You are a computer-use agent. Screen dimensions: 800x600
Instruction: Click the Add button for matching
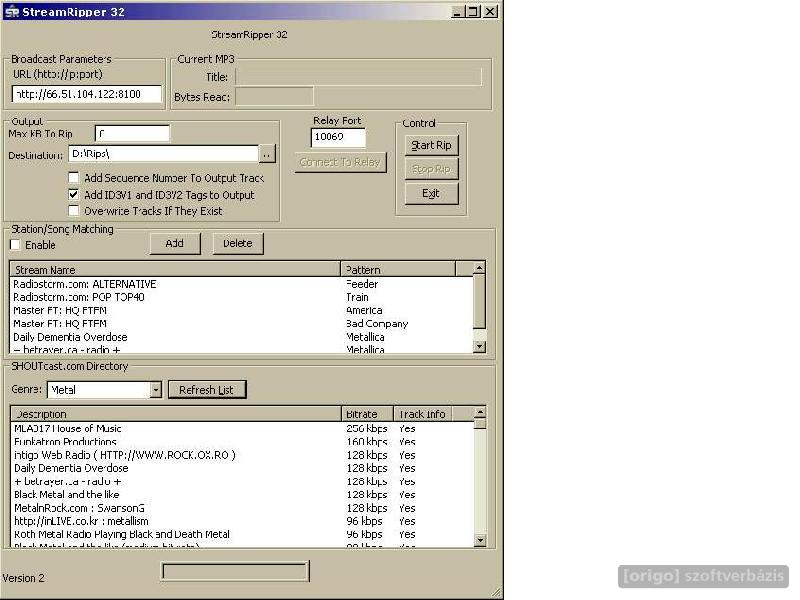(174, 243)
